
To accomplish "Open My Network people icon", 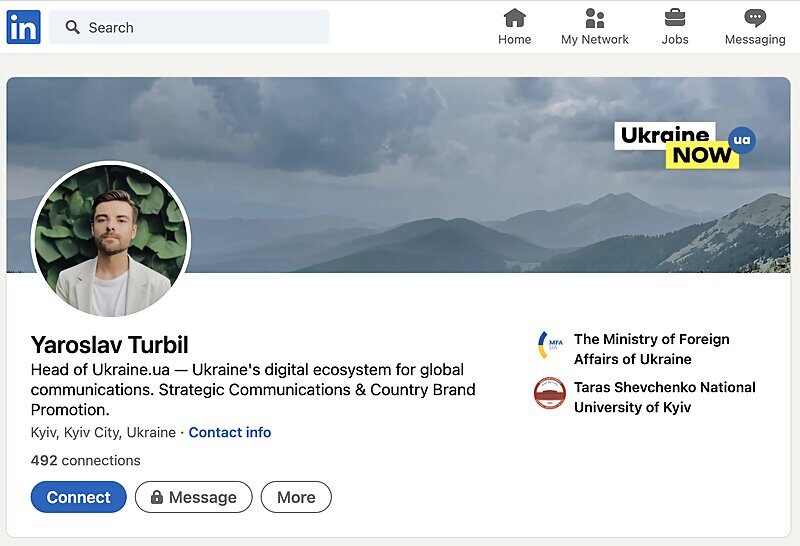I will pos(595,18).
